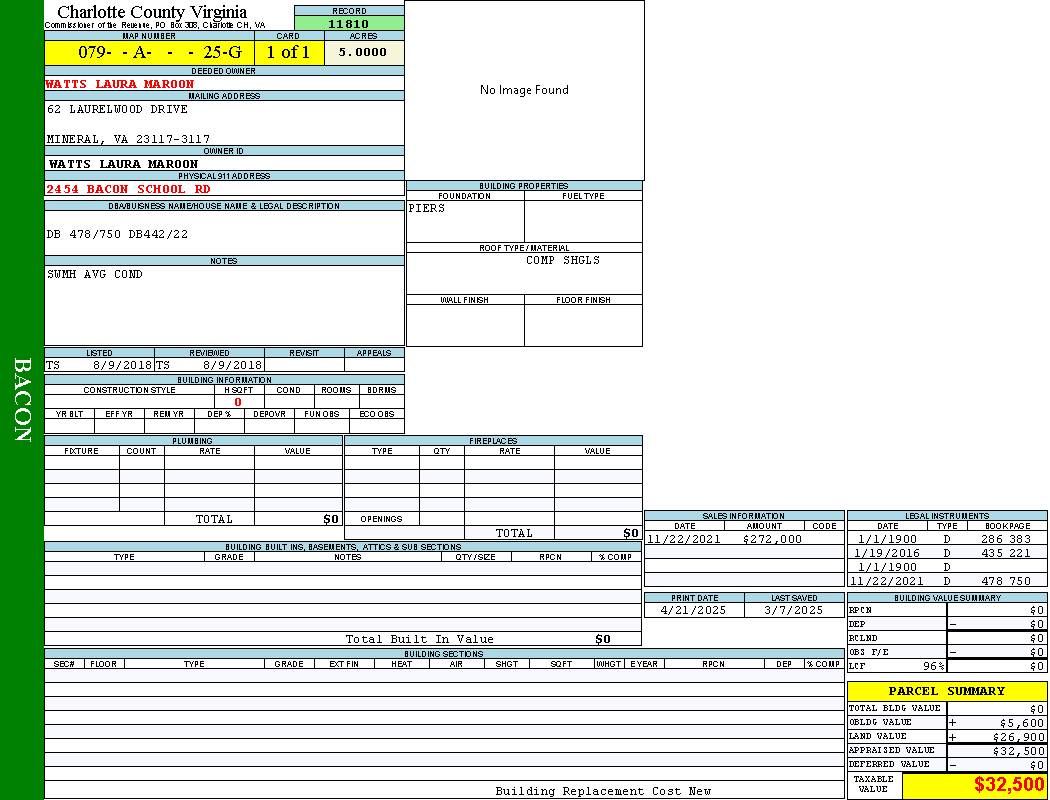Select the map number 079-A-25-G field

tap(149, 53)
